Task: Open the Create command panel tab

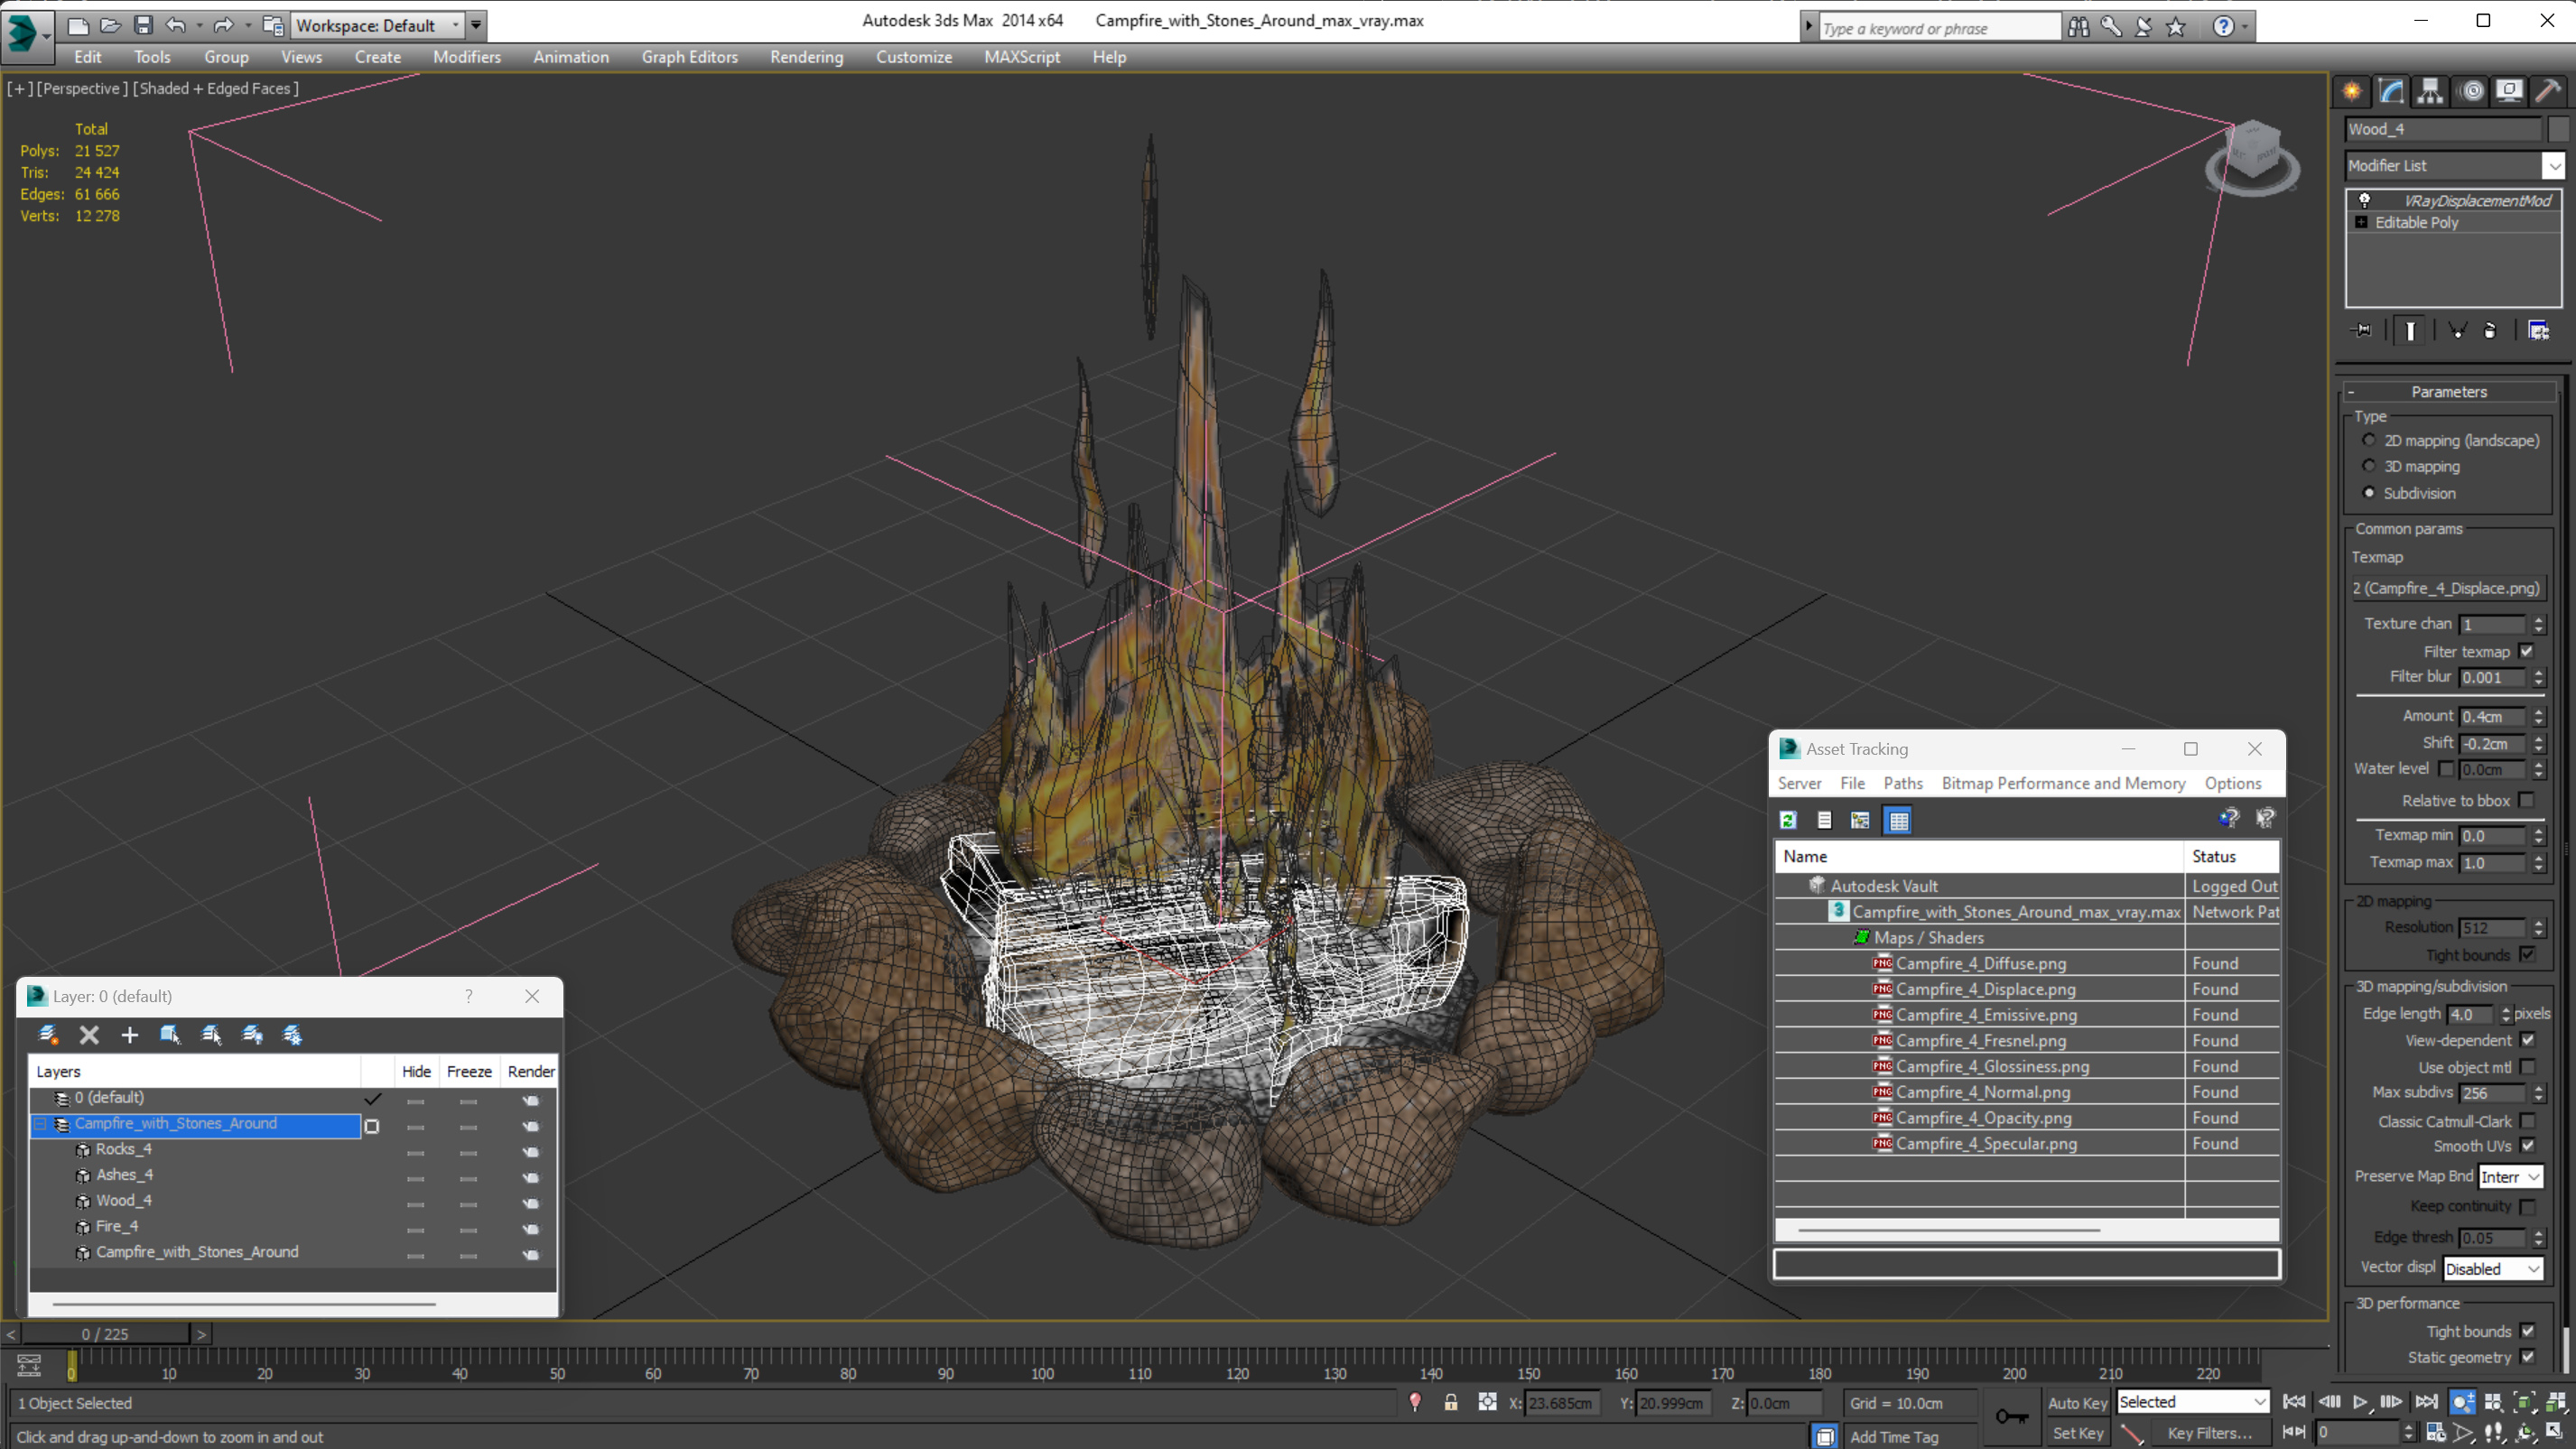Action: pyautogui.click(x=2352, y=92)
